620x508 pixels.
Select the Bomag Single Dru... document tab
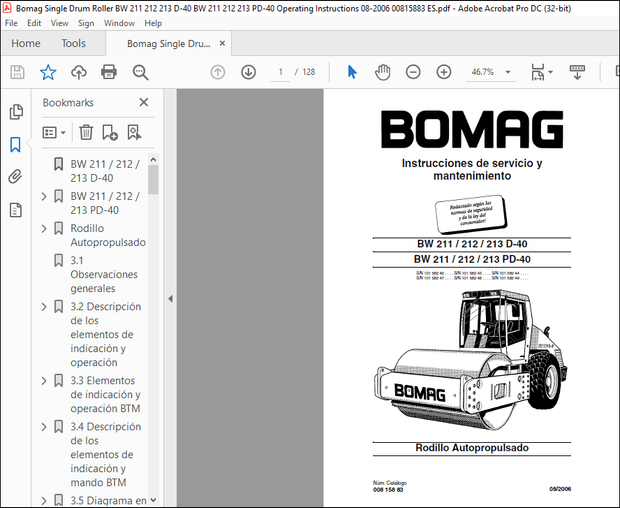169,44
